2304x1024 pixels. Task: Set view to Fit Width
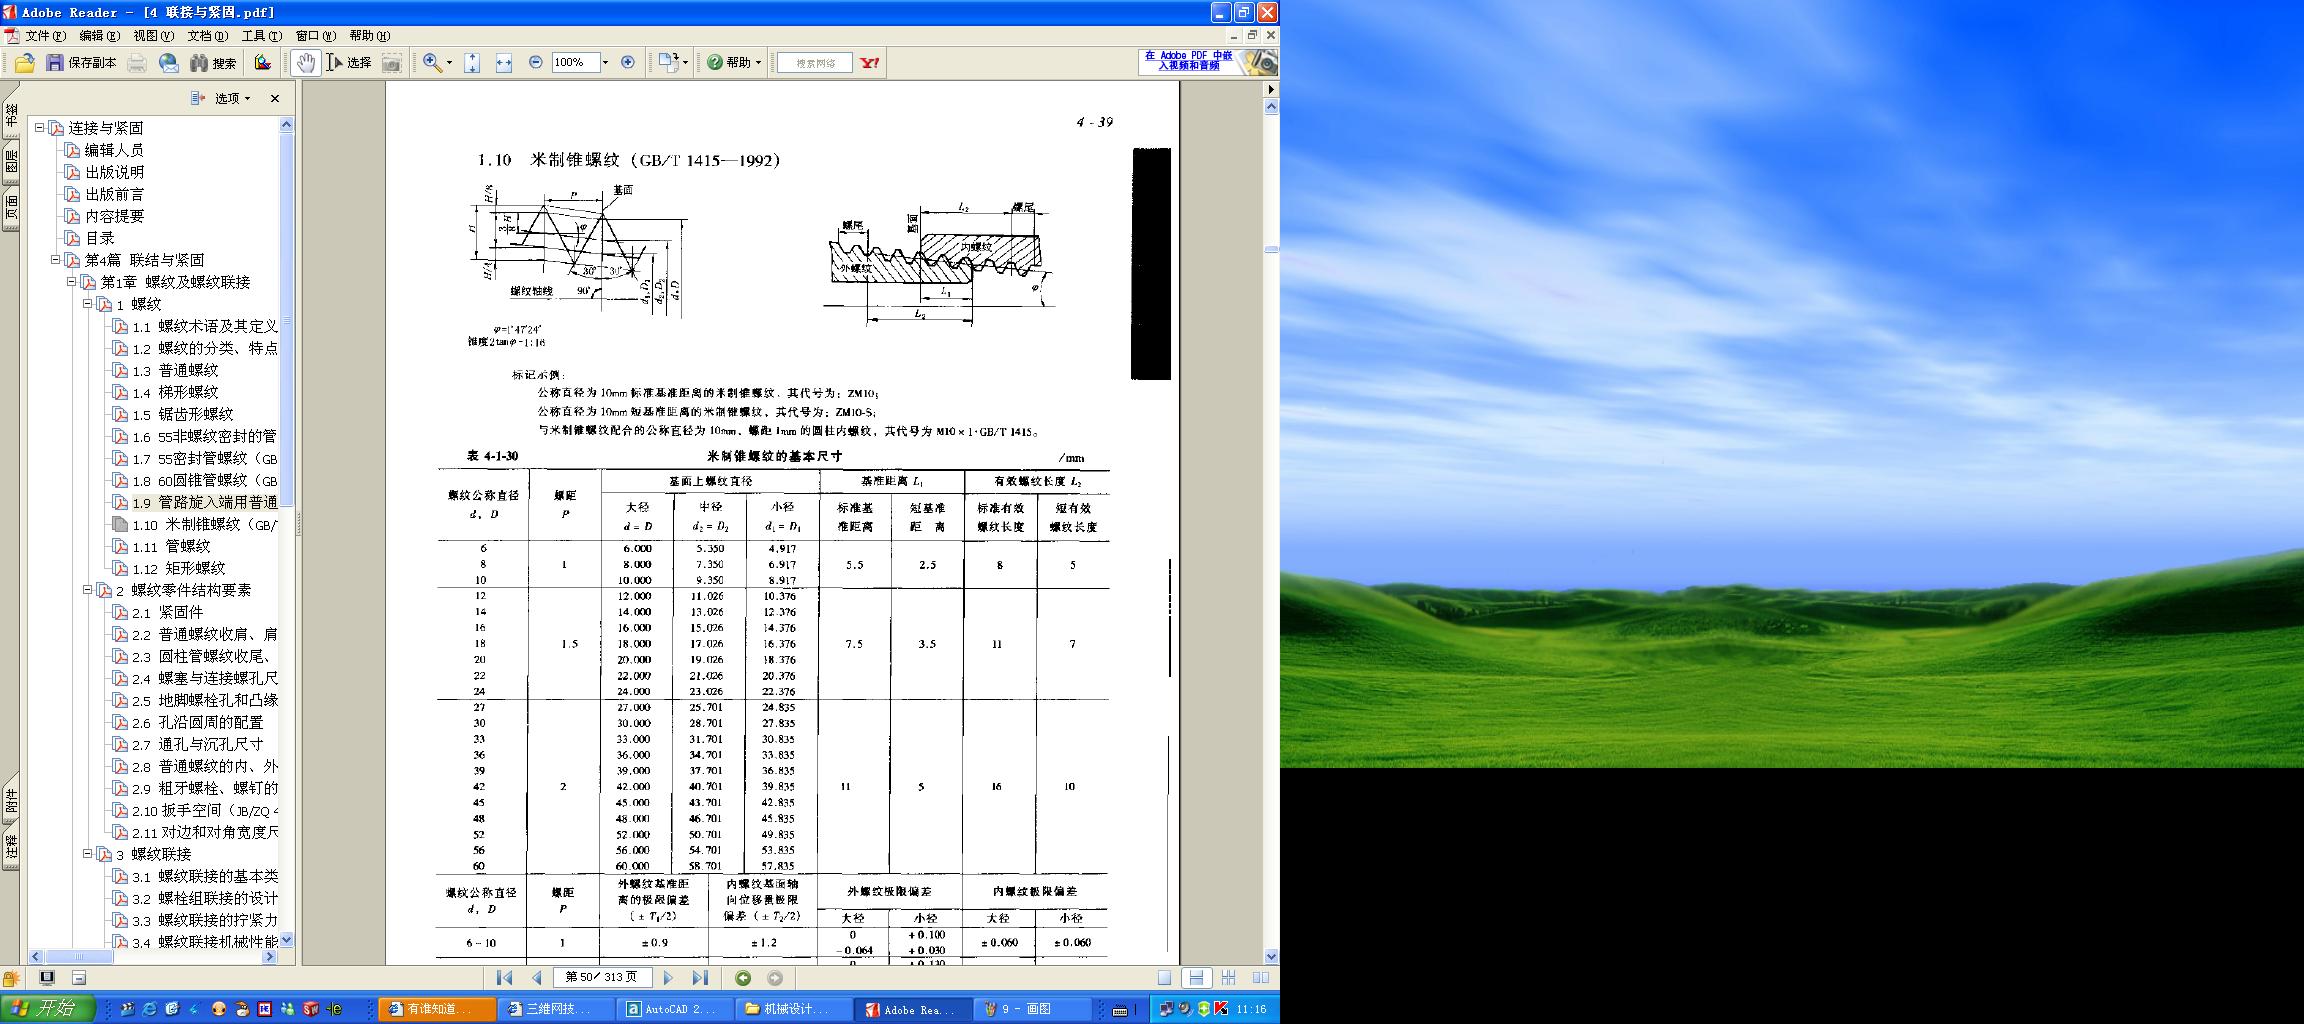coord(504,63)
